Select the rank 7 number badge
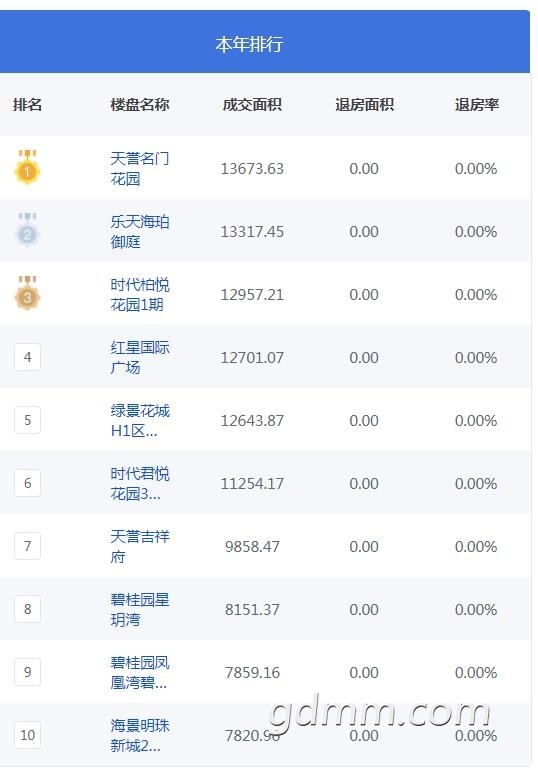 27,546
